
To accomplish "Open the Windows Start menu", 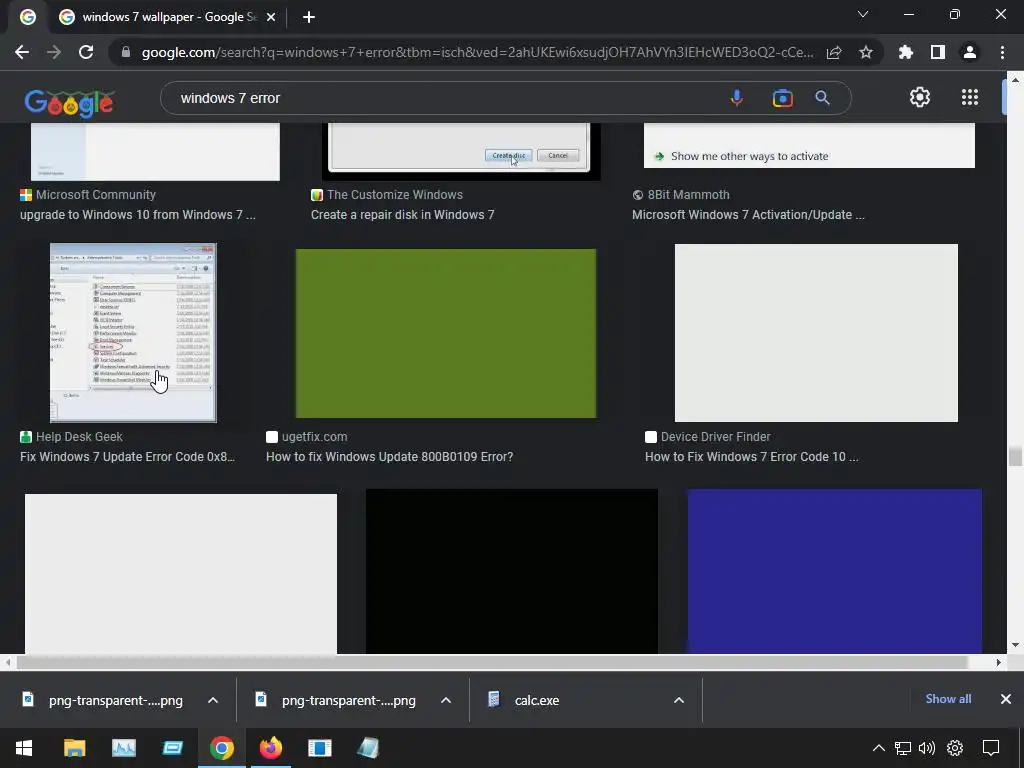I will tap(24, 748).
